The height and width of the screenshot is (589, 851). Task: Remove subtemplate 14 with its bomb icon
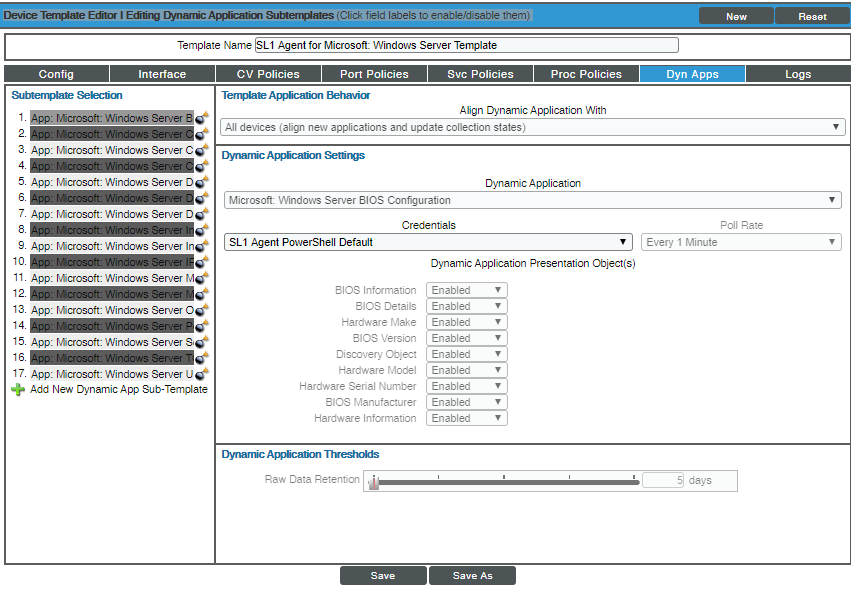point(201,326)
